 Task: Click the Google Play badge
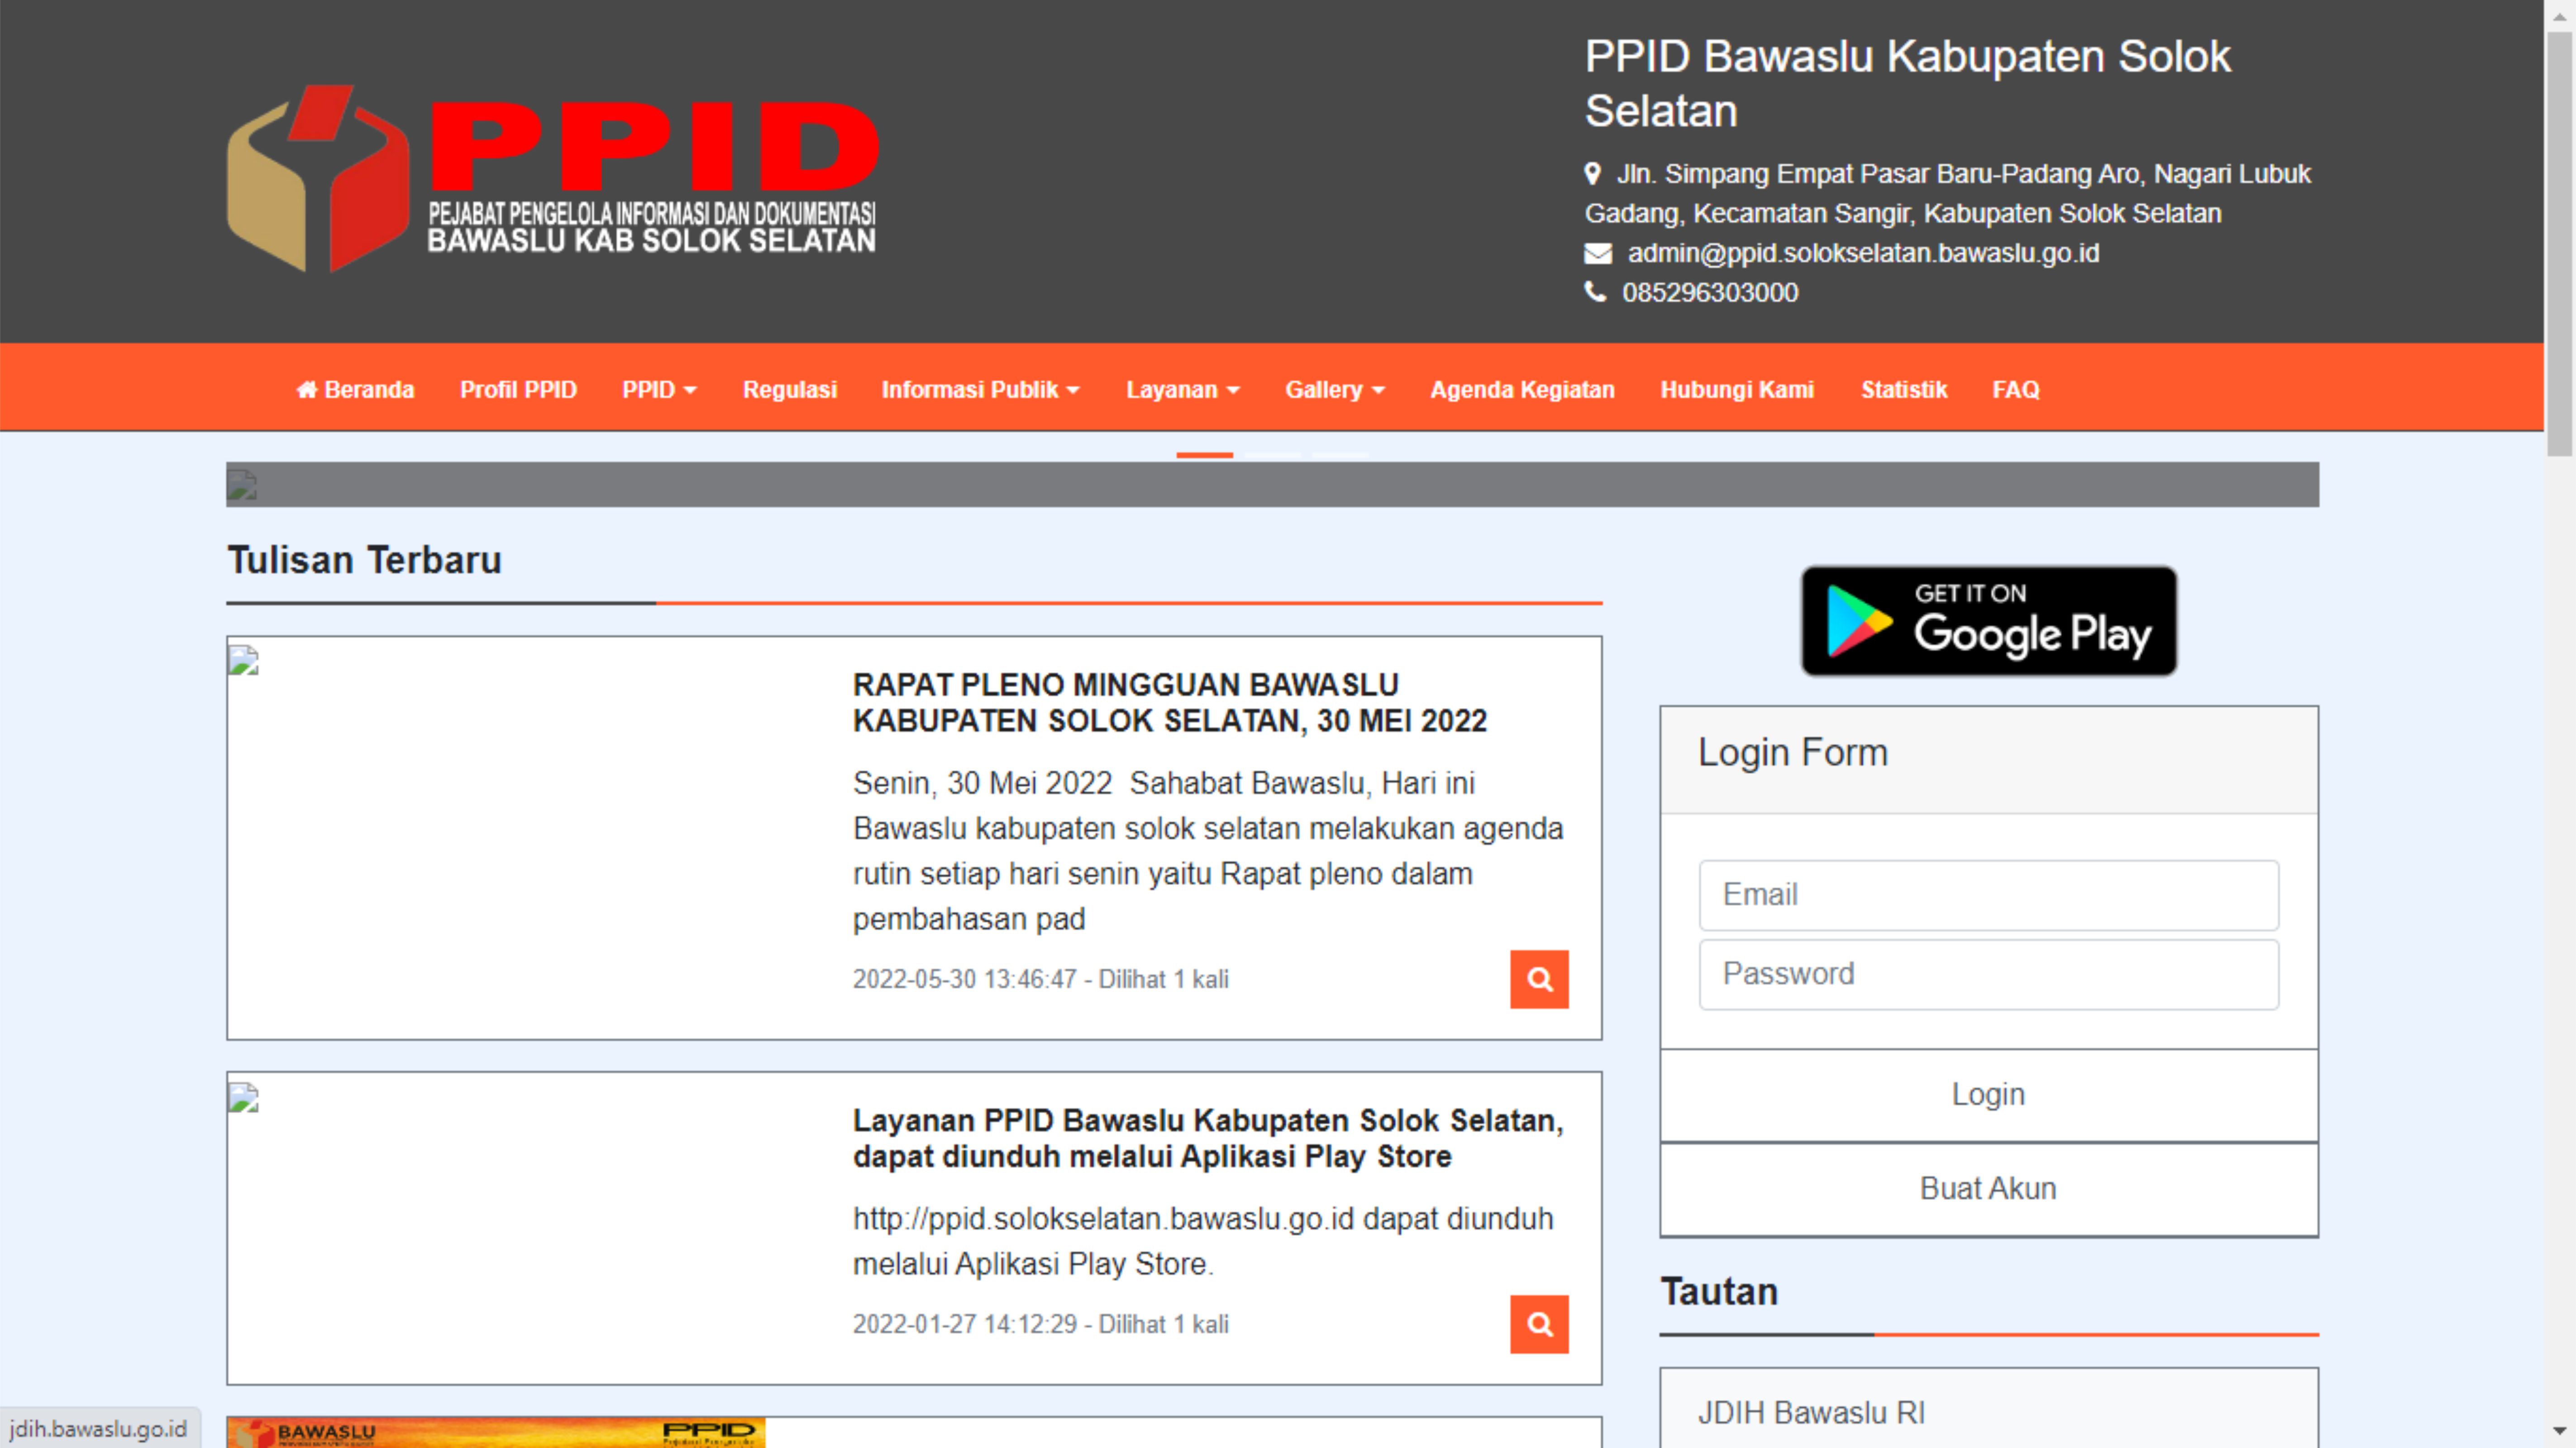pos(1987,621)
